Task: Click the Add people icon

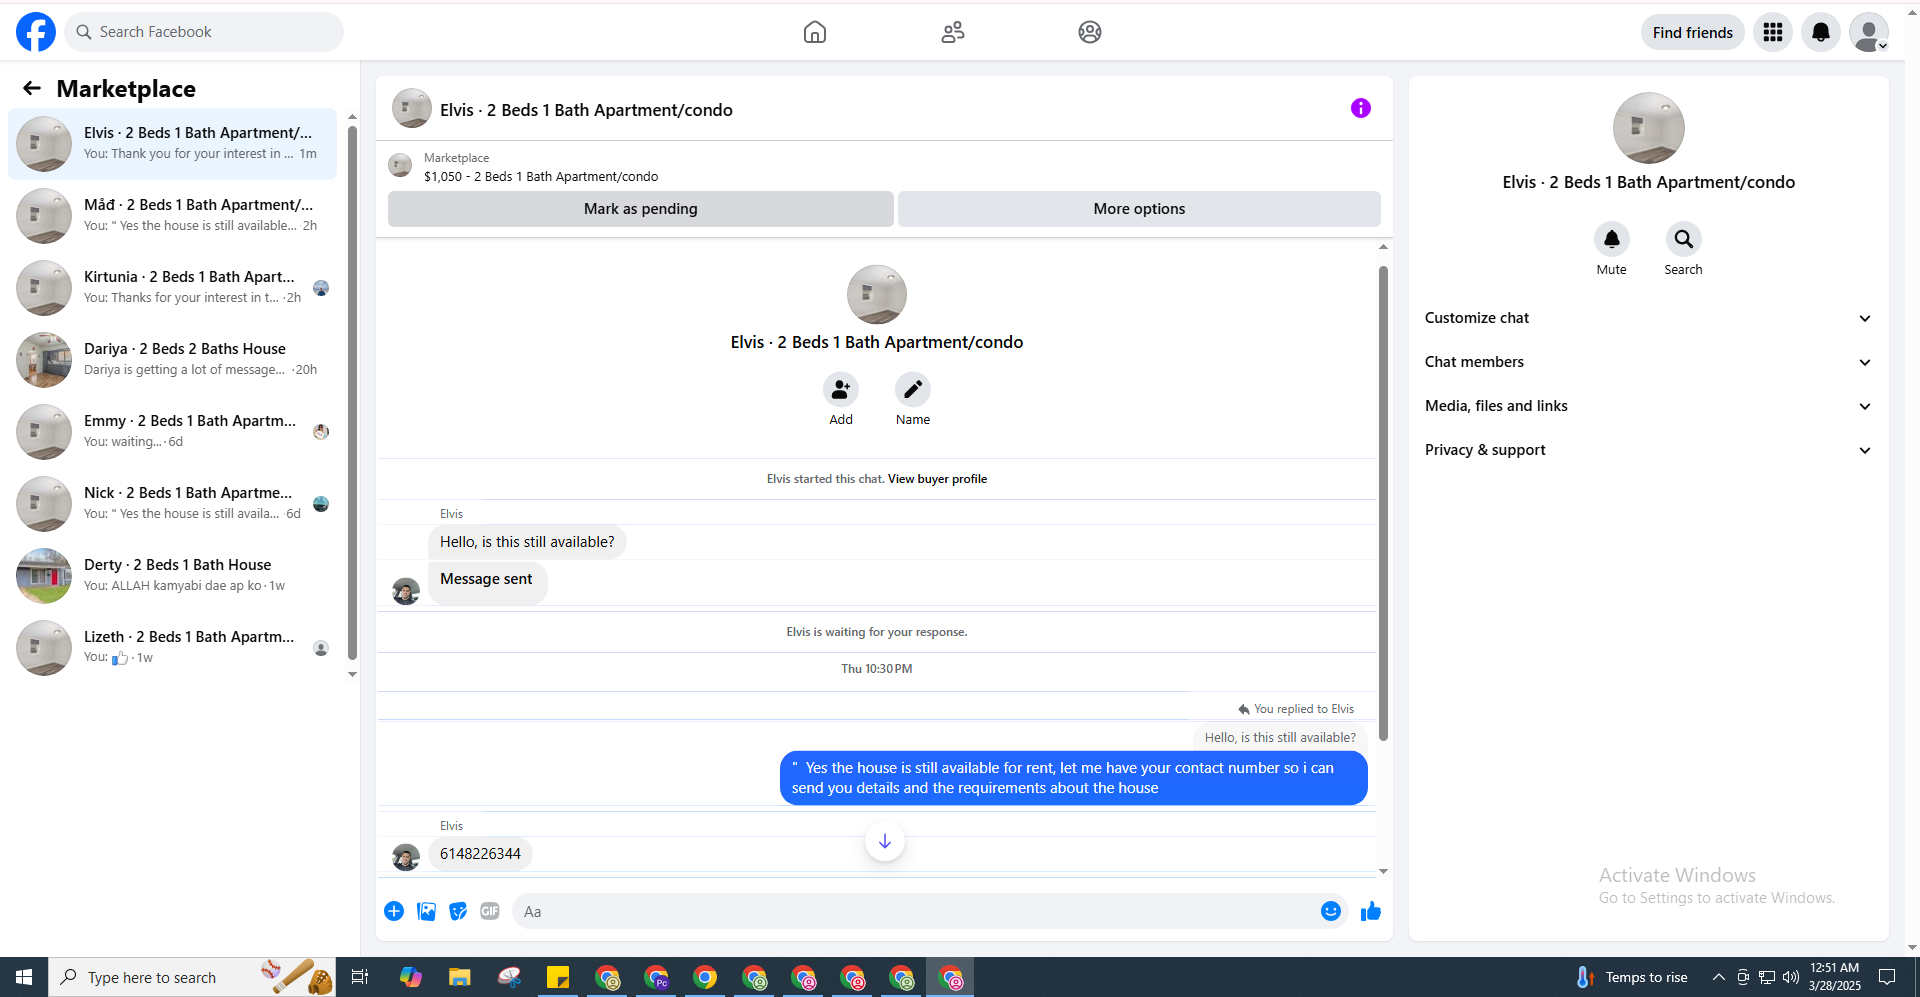Action: [841, 389]
